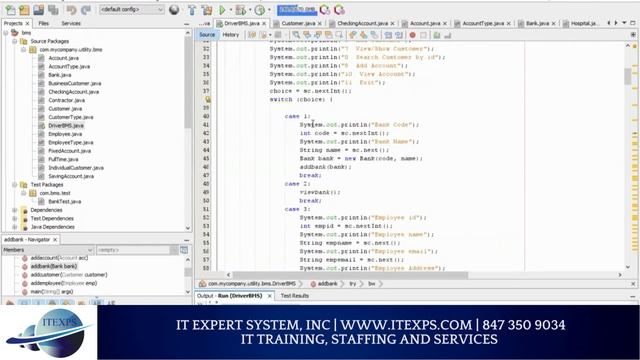Screen dimensions: 640x360
Task: Switch to the Test Results tab
Action: (x=295, y=296)
